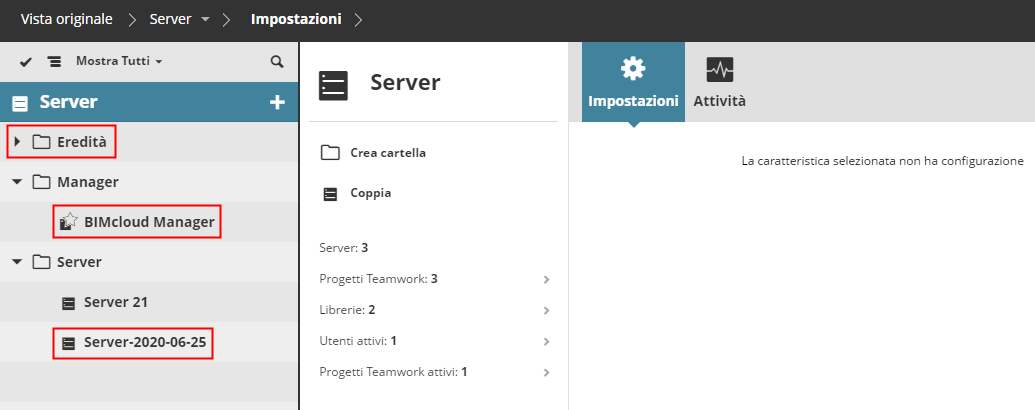The width and height of the screenshot is (1035, 410).
Task: Open the Librerie details arrow
Action: coord(547,310)
